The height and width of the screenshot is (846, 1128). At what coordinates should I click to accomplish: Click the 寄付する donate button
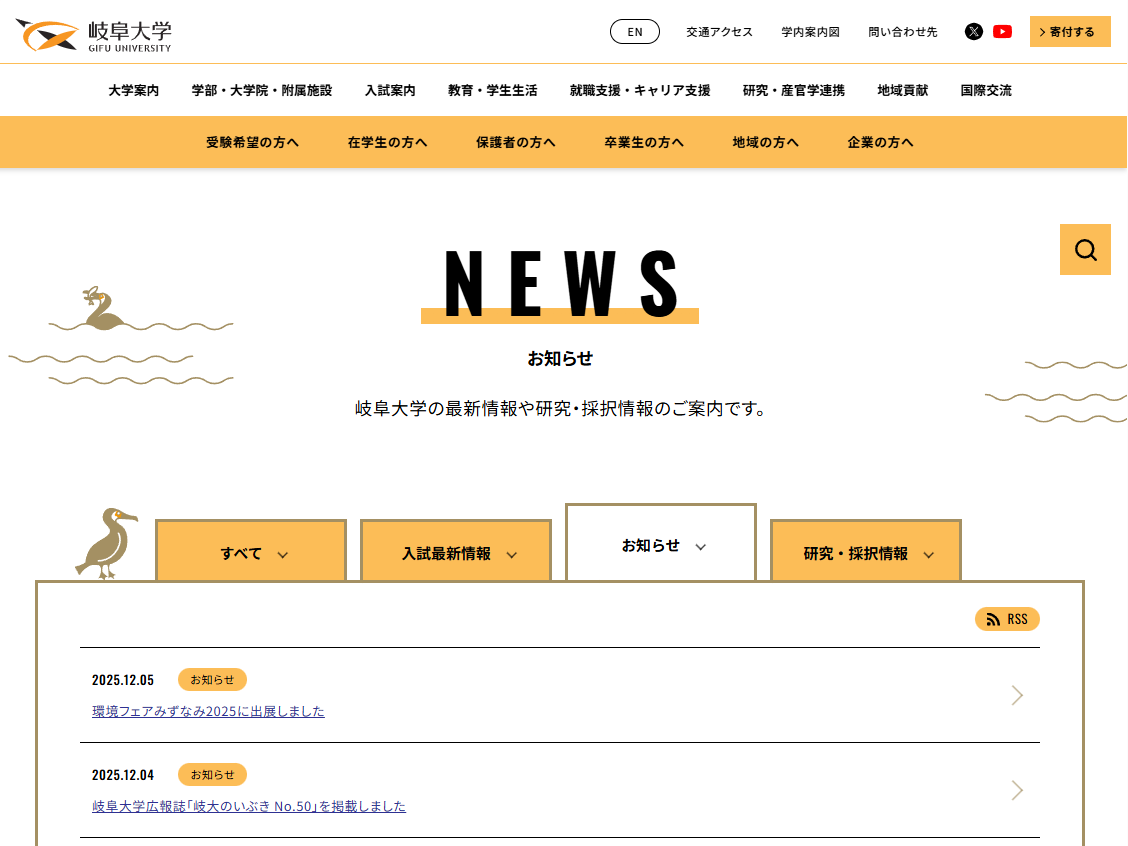point(1070,32)
